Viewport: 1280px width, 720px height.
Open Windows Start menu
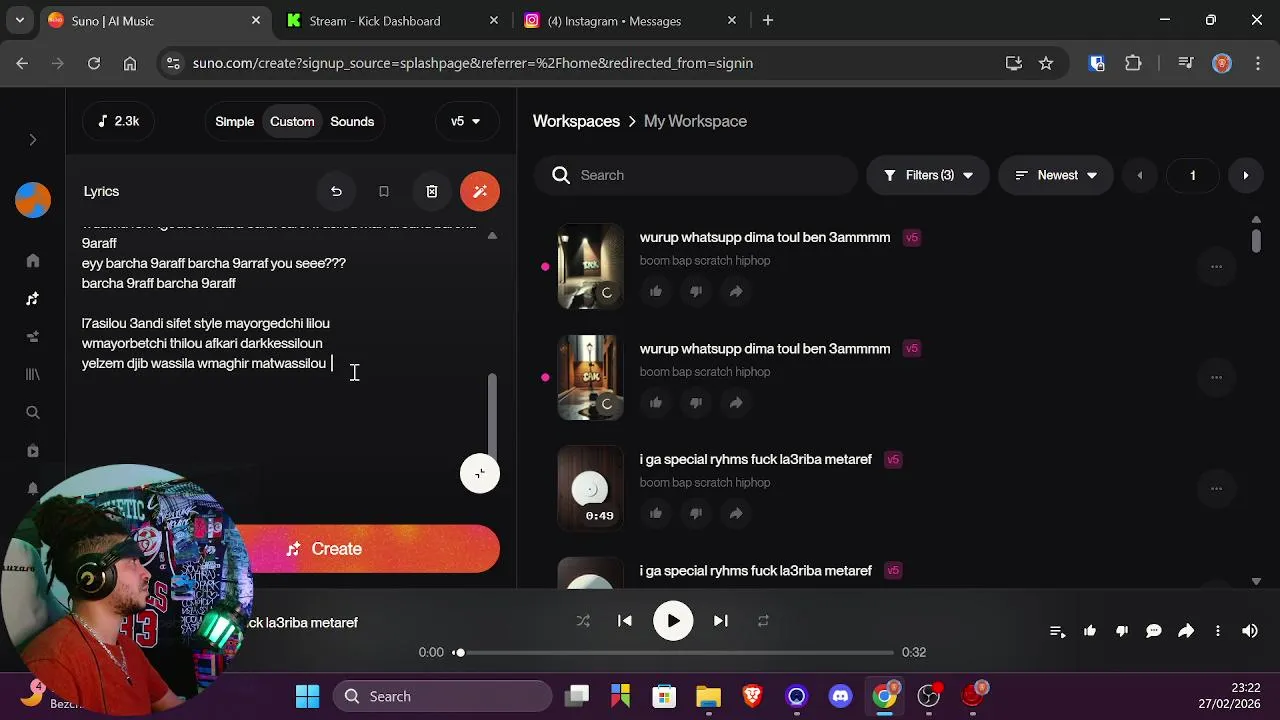pyautogui.click(x=308, y=696)
